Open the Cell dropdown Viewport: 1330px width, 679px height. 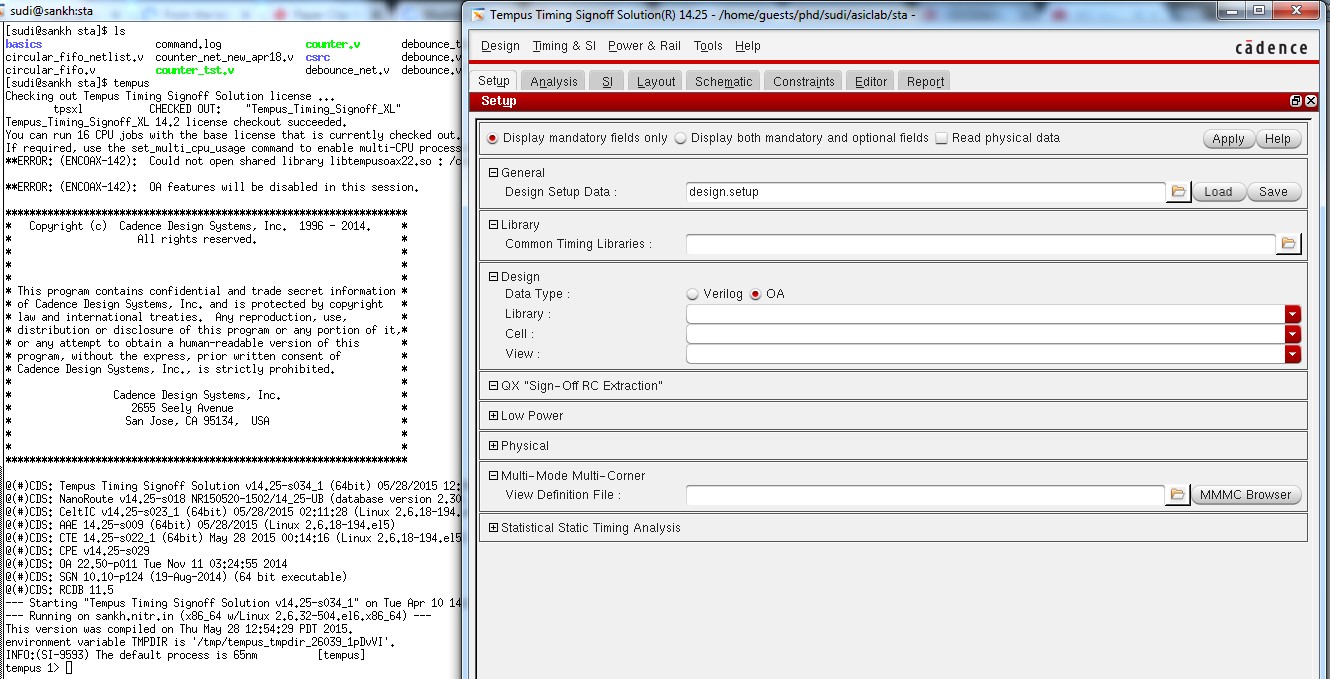[1293, 334]
